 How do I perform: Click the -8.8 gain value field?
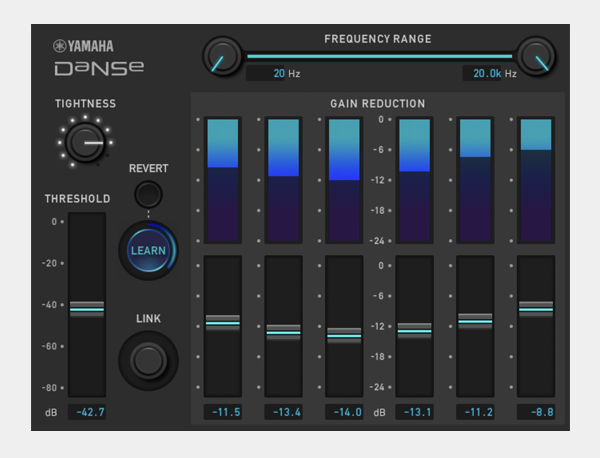point(536,412)
